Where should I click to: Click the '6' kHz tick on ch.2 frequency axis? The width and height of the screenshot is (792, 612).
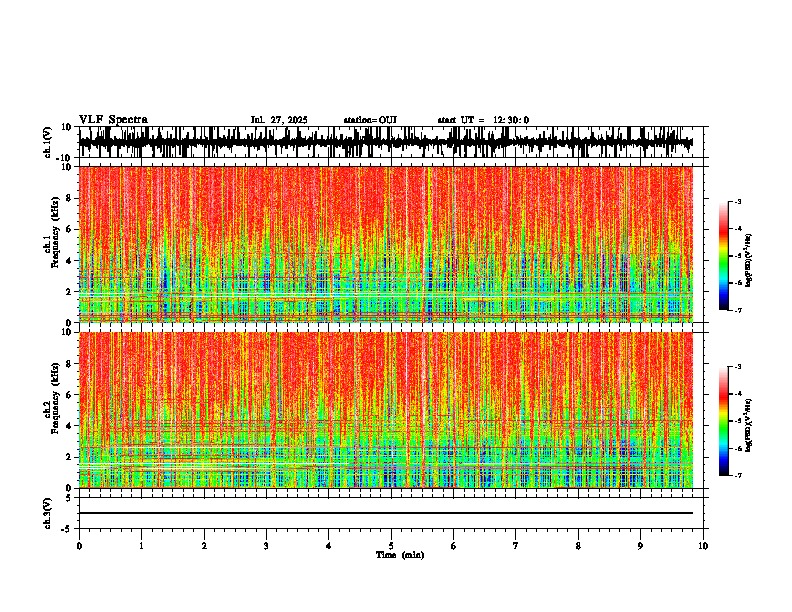[x=70, y=394]
